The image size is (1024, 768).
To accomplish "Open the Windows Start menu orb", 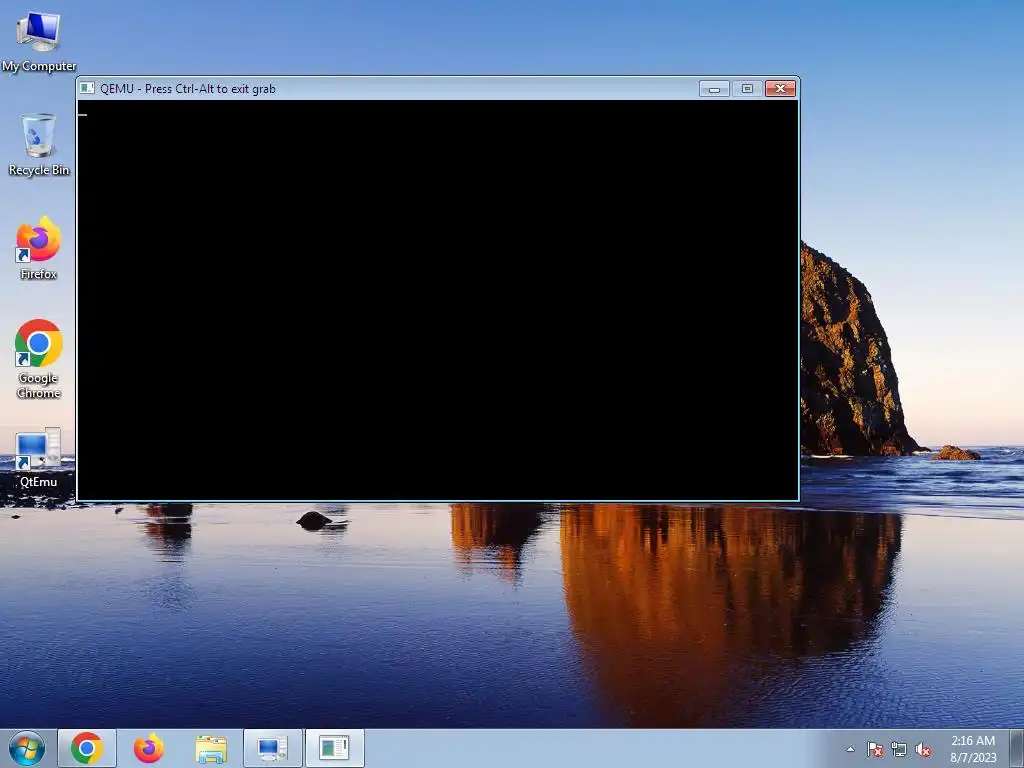I will (x=27, y=748).
